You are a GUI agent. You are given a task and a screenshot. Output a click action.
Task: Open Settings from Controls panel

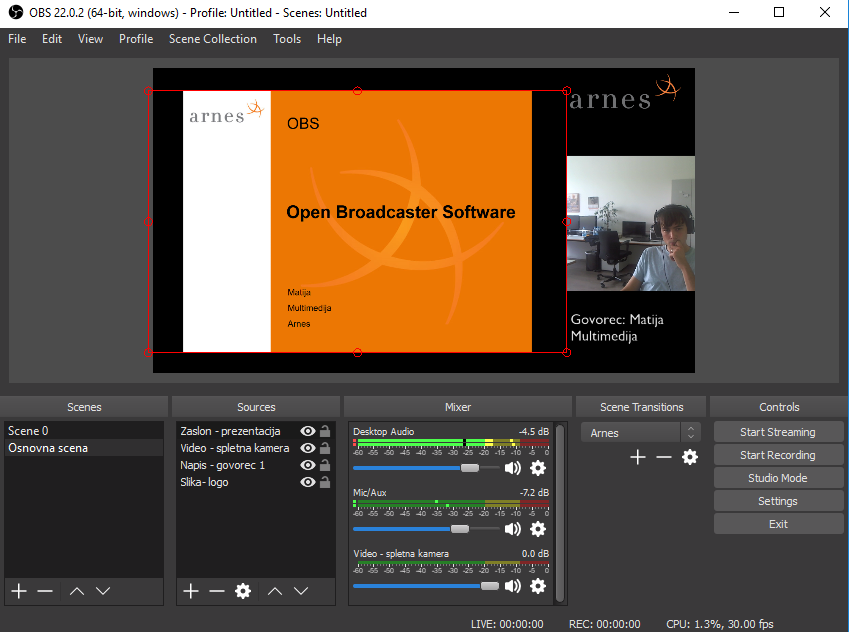[x=778, y=501]
